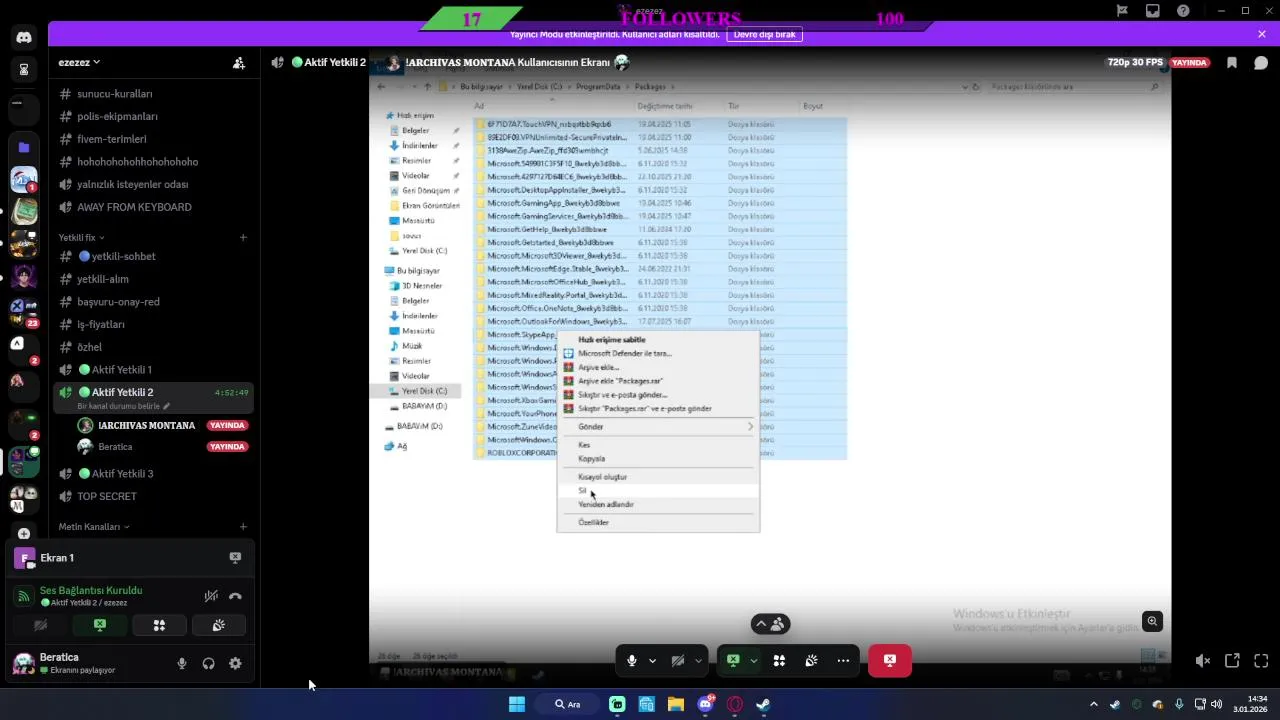
Task: Toggle screen share green button in call bar
Action: (x=733, y=661)
